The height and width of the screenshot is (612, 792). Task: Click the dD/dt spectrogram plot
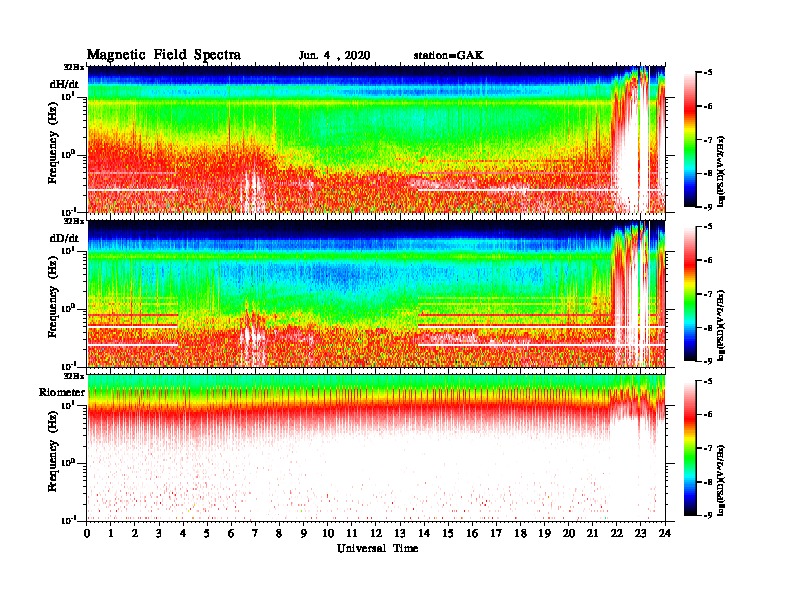(x=376, y=293)
